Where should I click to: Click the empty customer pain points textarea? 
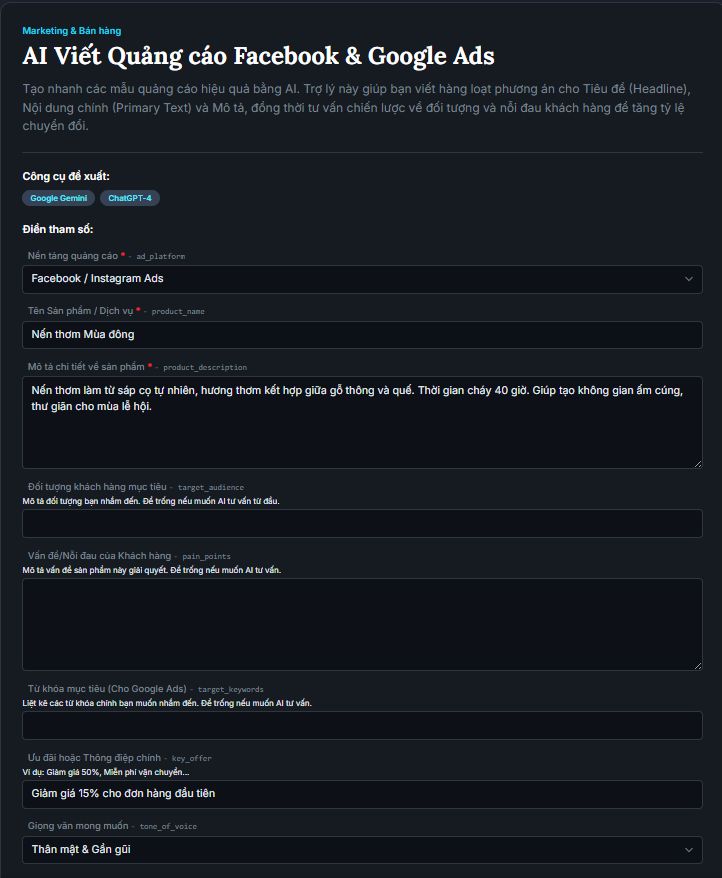(362, 624)
